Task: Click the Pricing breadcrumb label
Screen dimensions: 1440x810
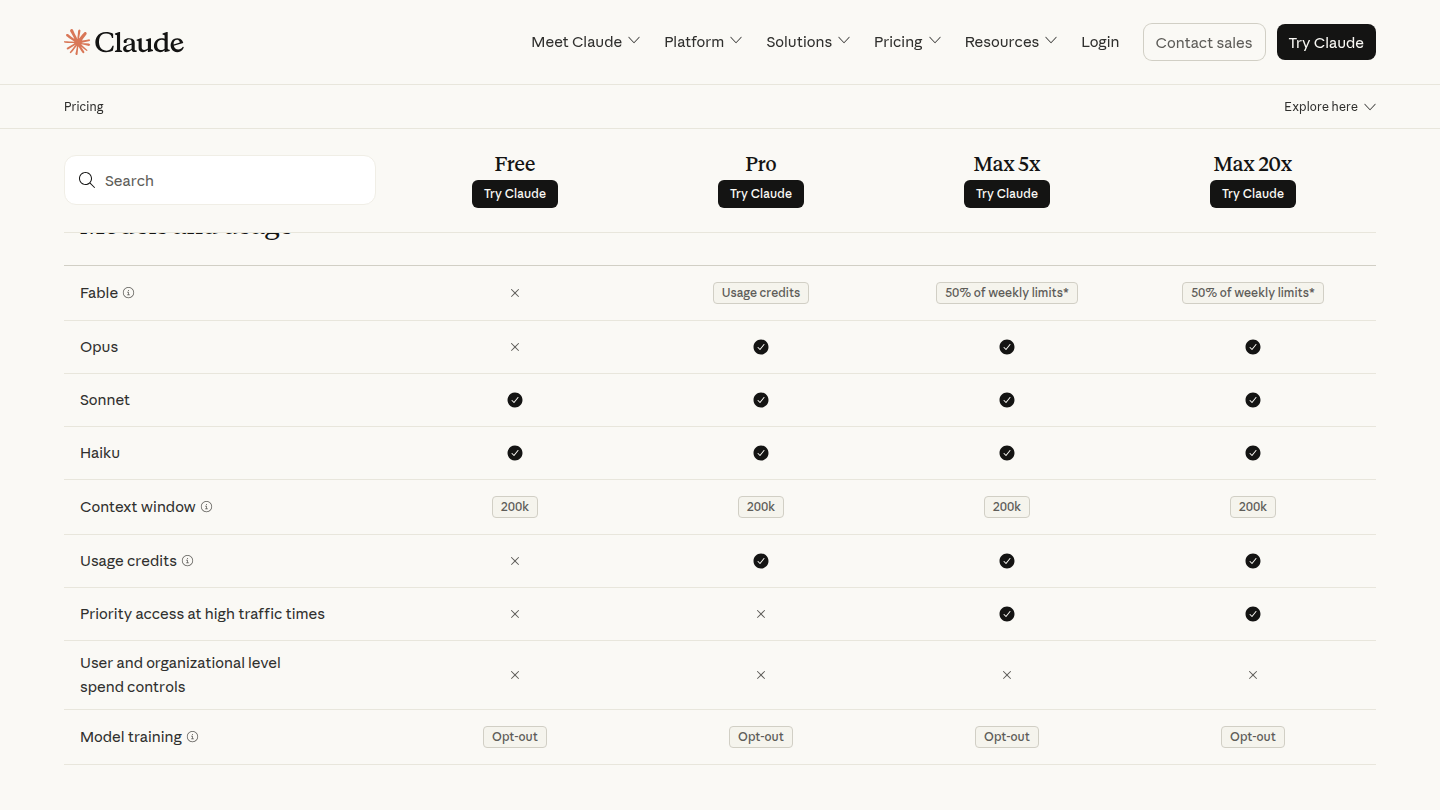Action: [84, 107]
